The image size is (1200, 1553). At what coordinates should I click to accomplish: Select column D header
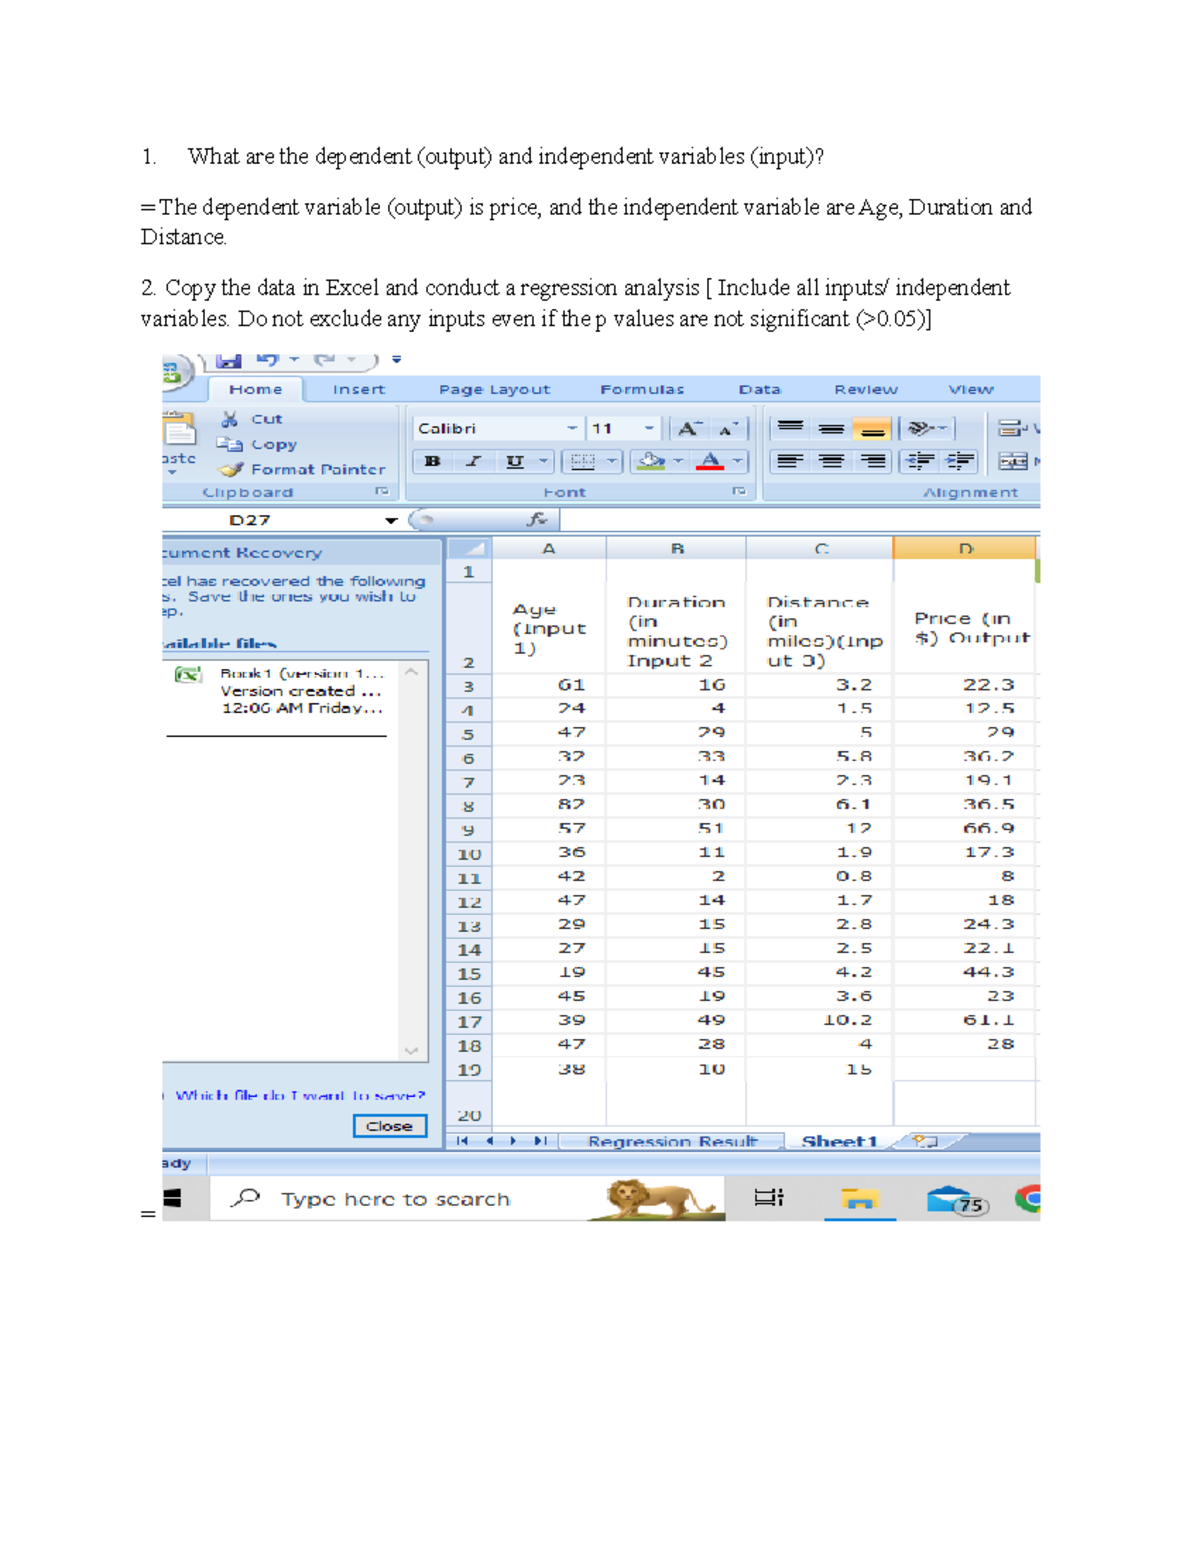[x=965, y=548]
